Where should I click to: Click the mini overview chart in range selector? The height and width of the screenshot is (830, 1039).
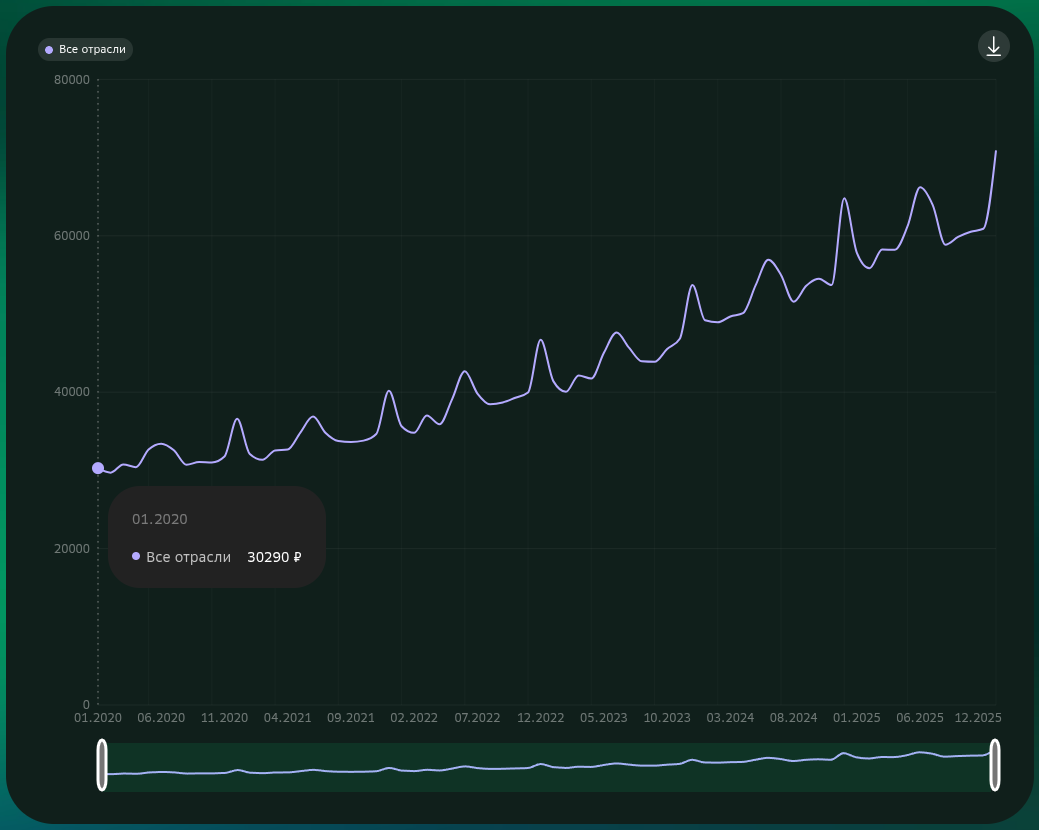(548, 767)
